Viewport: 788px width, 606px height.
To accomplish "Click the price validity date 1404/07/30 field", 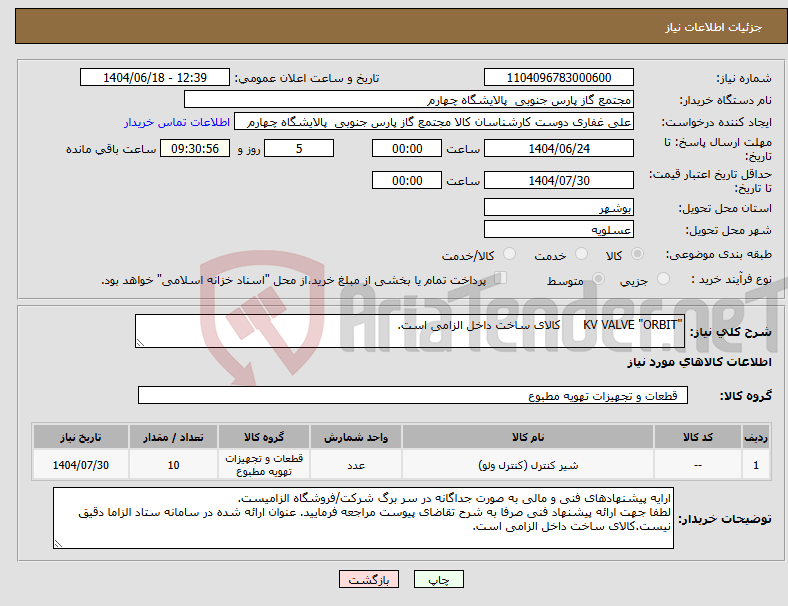I will pos(559,180).
